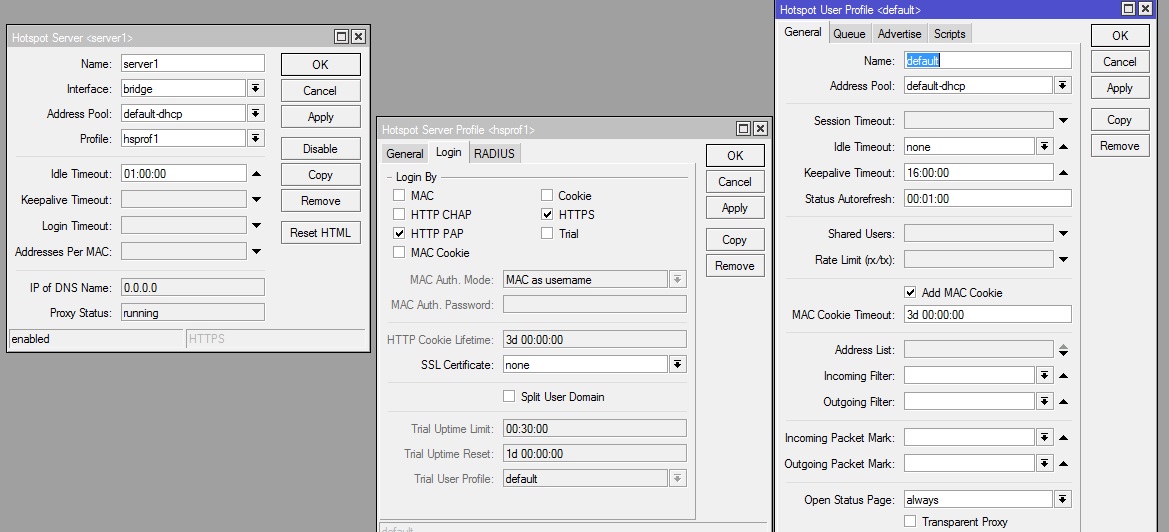
Task: Click Reset HTML button
Action: [321, 233]
